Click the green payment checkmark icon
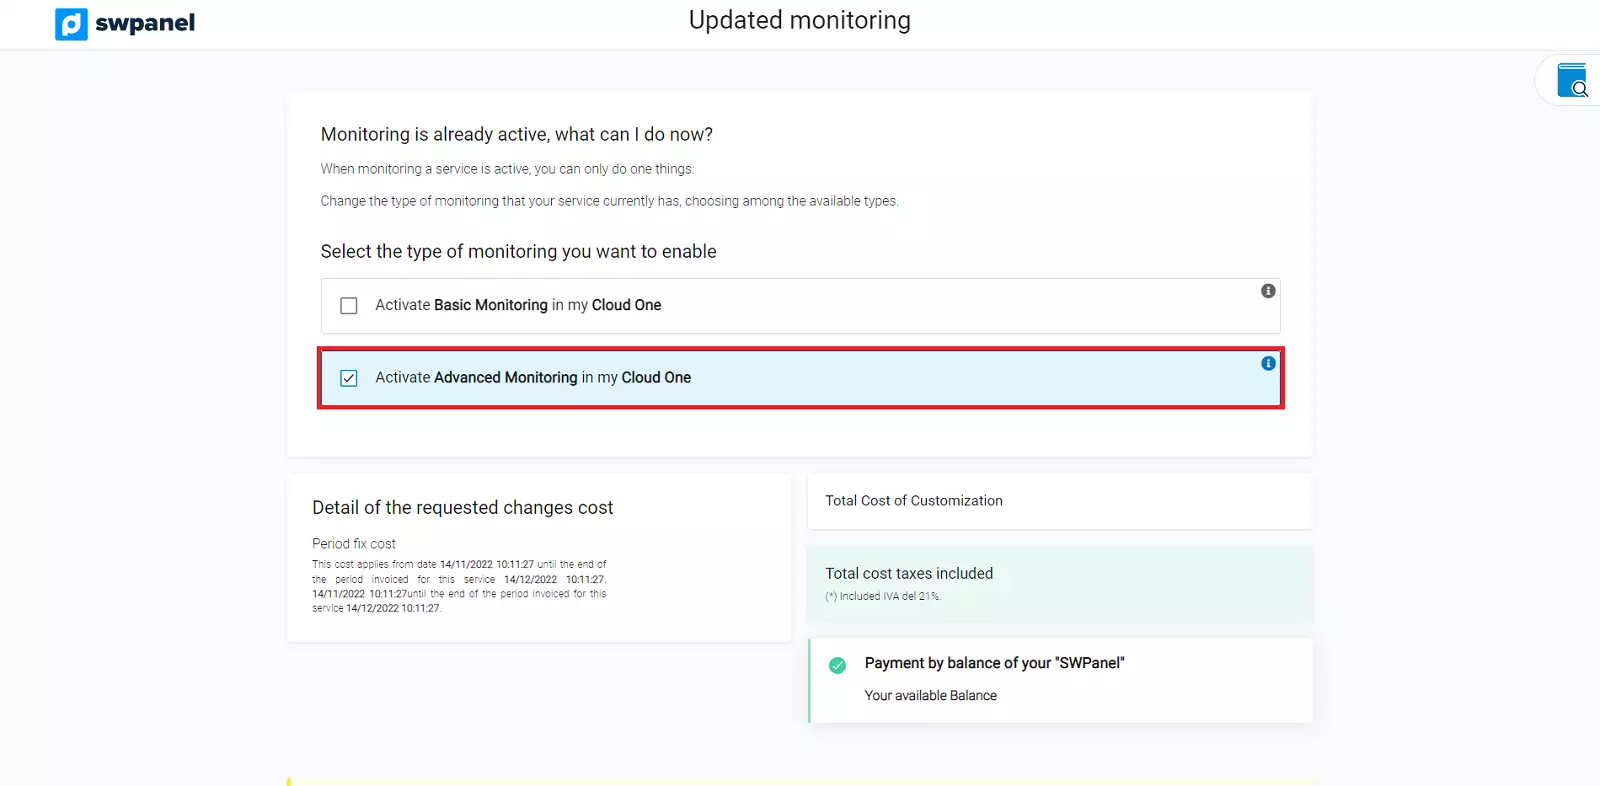The height and width of the screenshot is (786, 1600). (838, 665)
